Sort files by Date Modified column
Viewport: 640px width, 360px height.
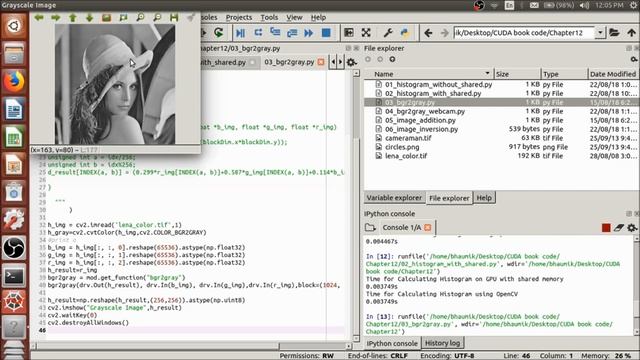(613, 74)
